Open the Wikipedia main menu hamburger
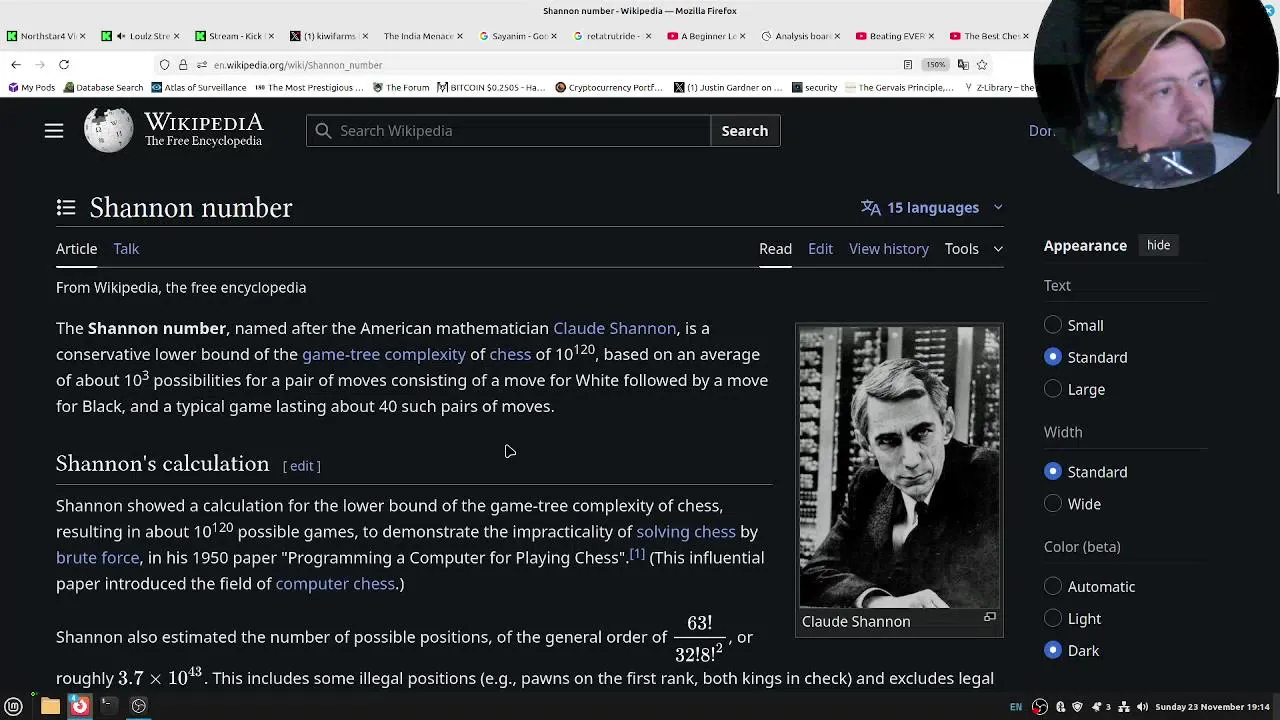The width and height of the screenshot is (1280, 720). pyautogui.click(x=54, y=131)
